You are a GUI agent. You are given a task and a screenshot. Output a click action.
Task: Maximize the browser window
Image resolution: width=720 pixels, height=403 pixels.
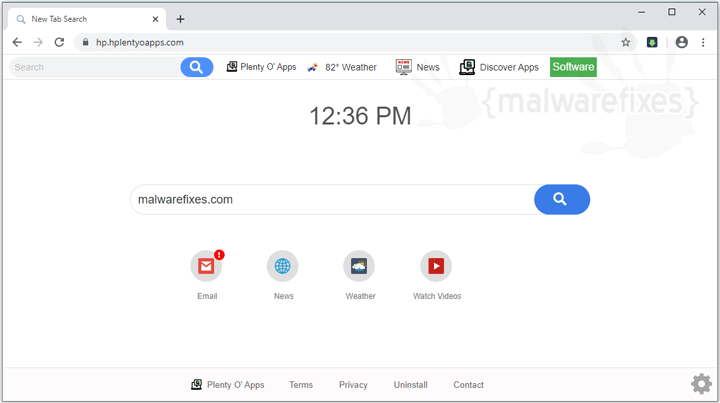pyautogui.click(x=672, y=12)
